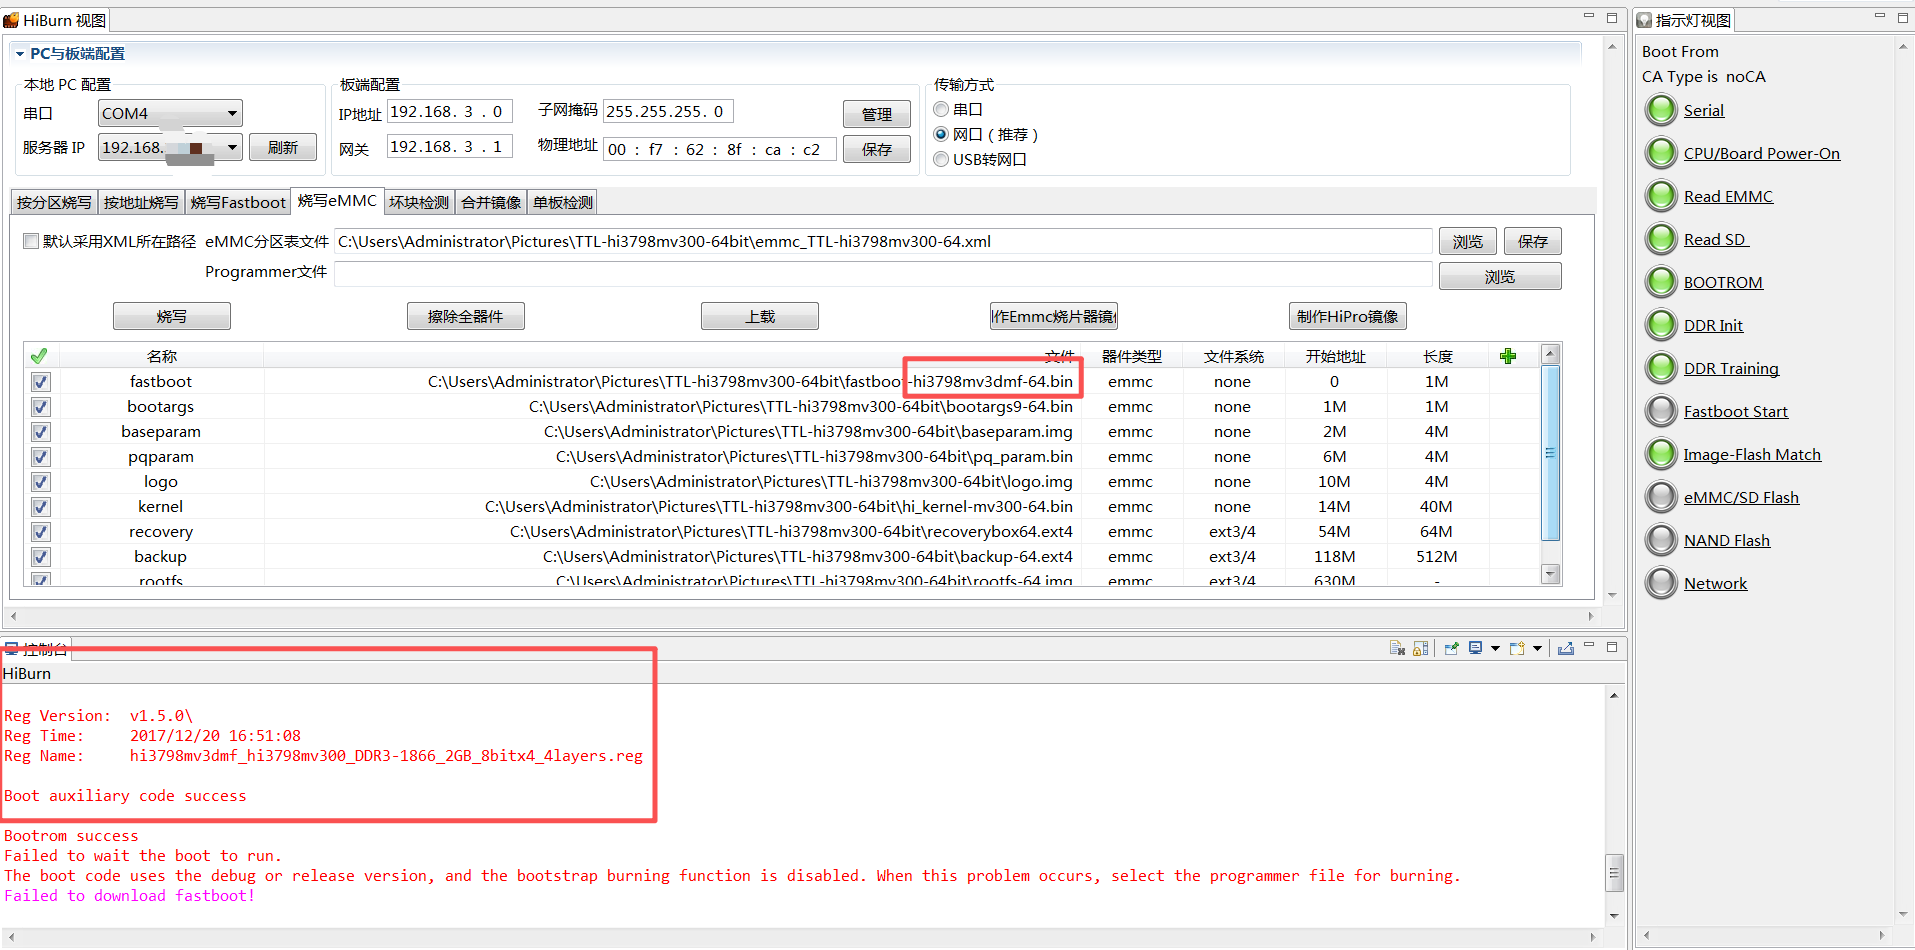Maximize the indicator light view panel
Screen dimensions: 1915x950
click(x=1903, y=17)
